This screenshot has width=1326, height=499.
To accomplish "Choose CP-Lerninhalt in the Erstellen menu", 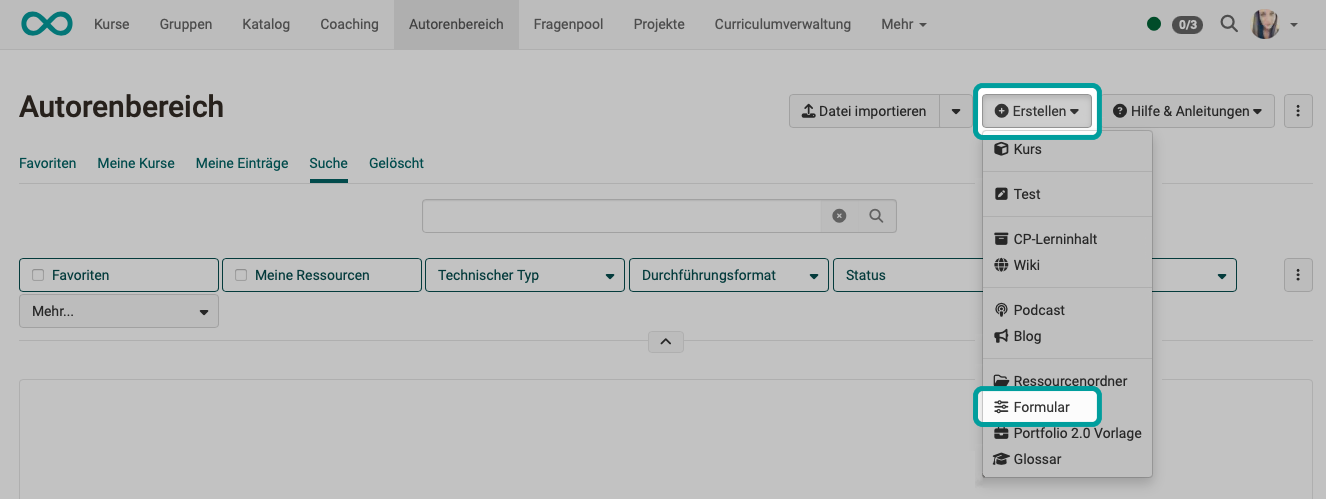I will click(1067, 239).
